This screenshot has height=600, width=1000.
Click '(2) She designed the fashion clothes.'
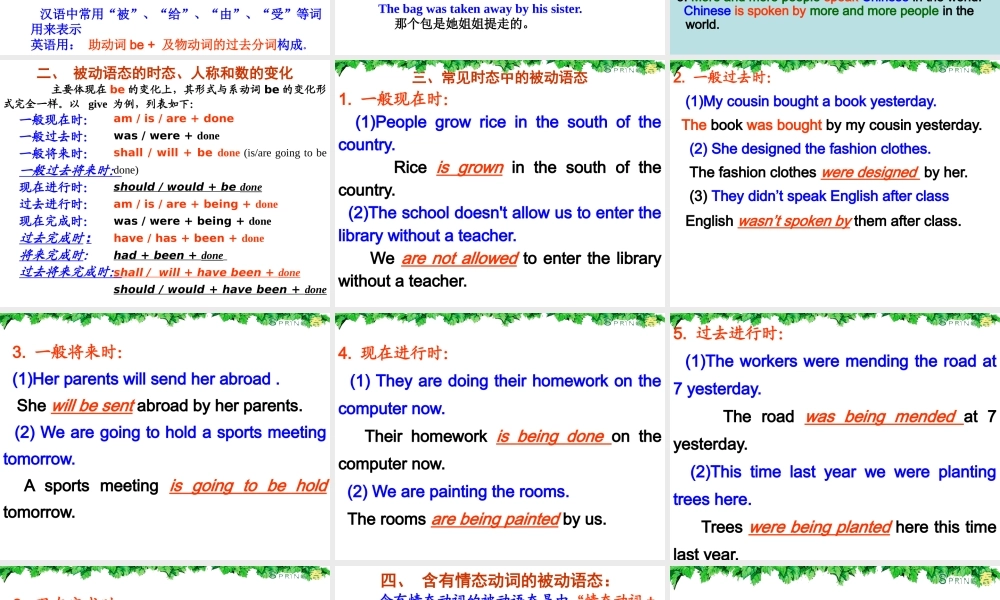[x=810, y=149]
